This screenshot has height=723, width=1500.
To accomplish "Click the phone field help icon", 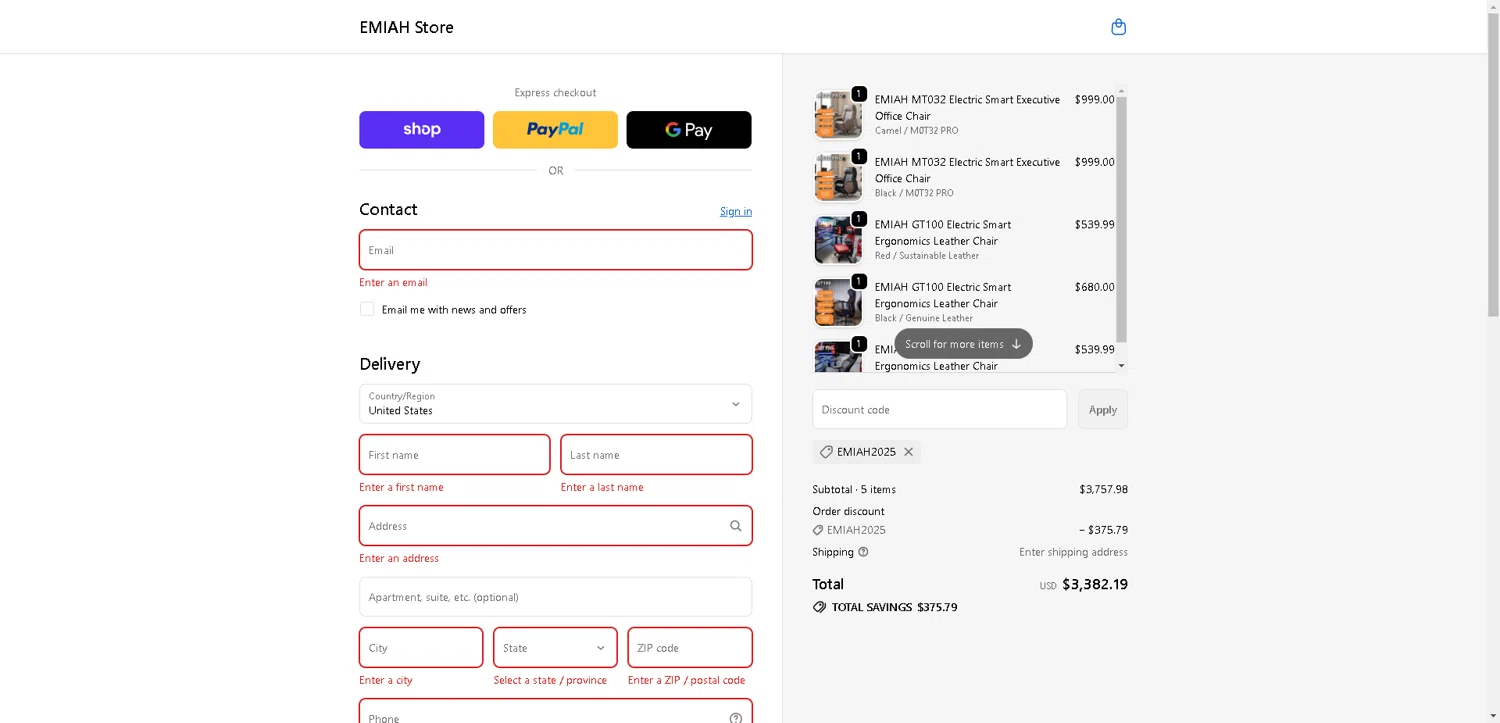I will (735, 717).
